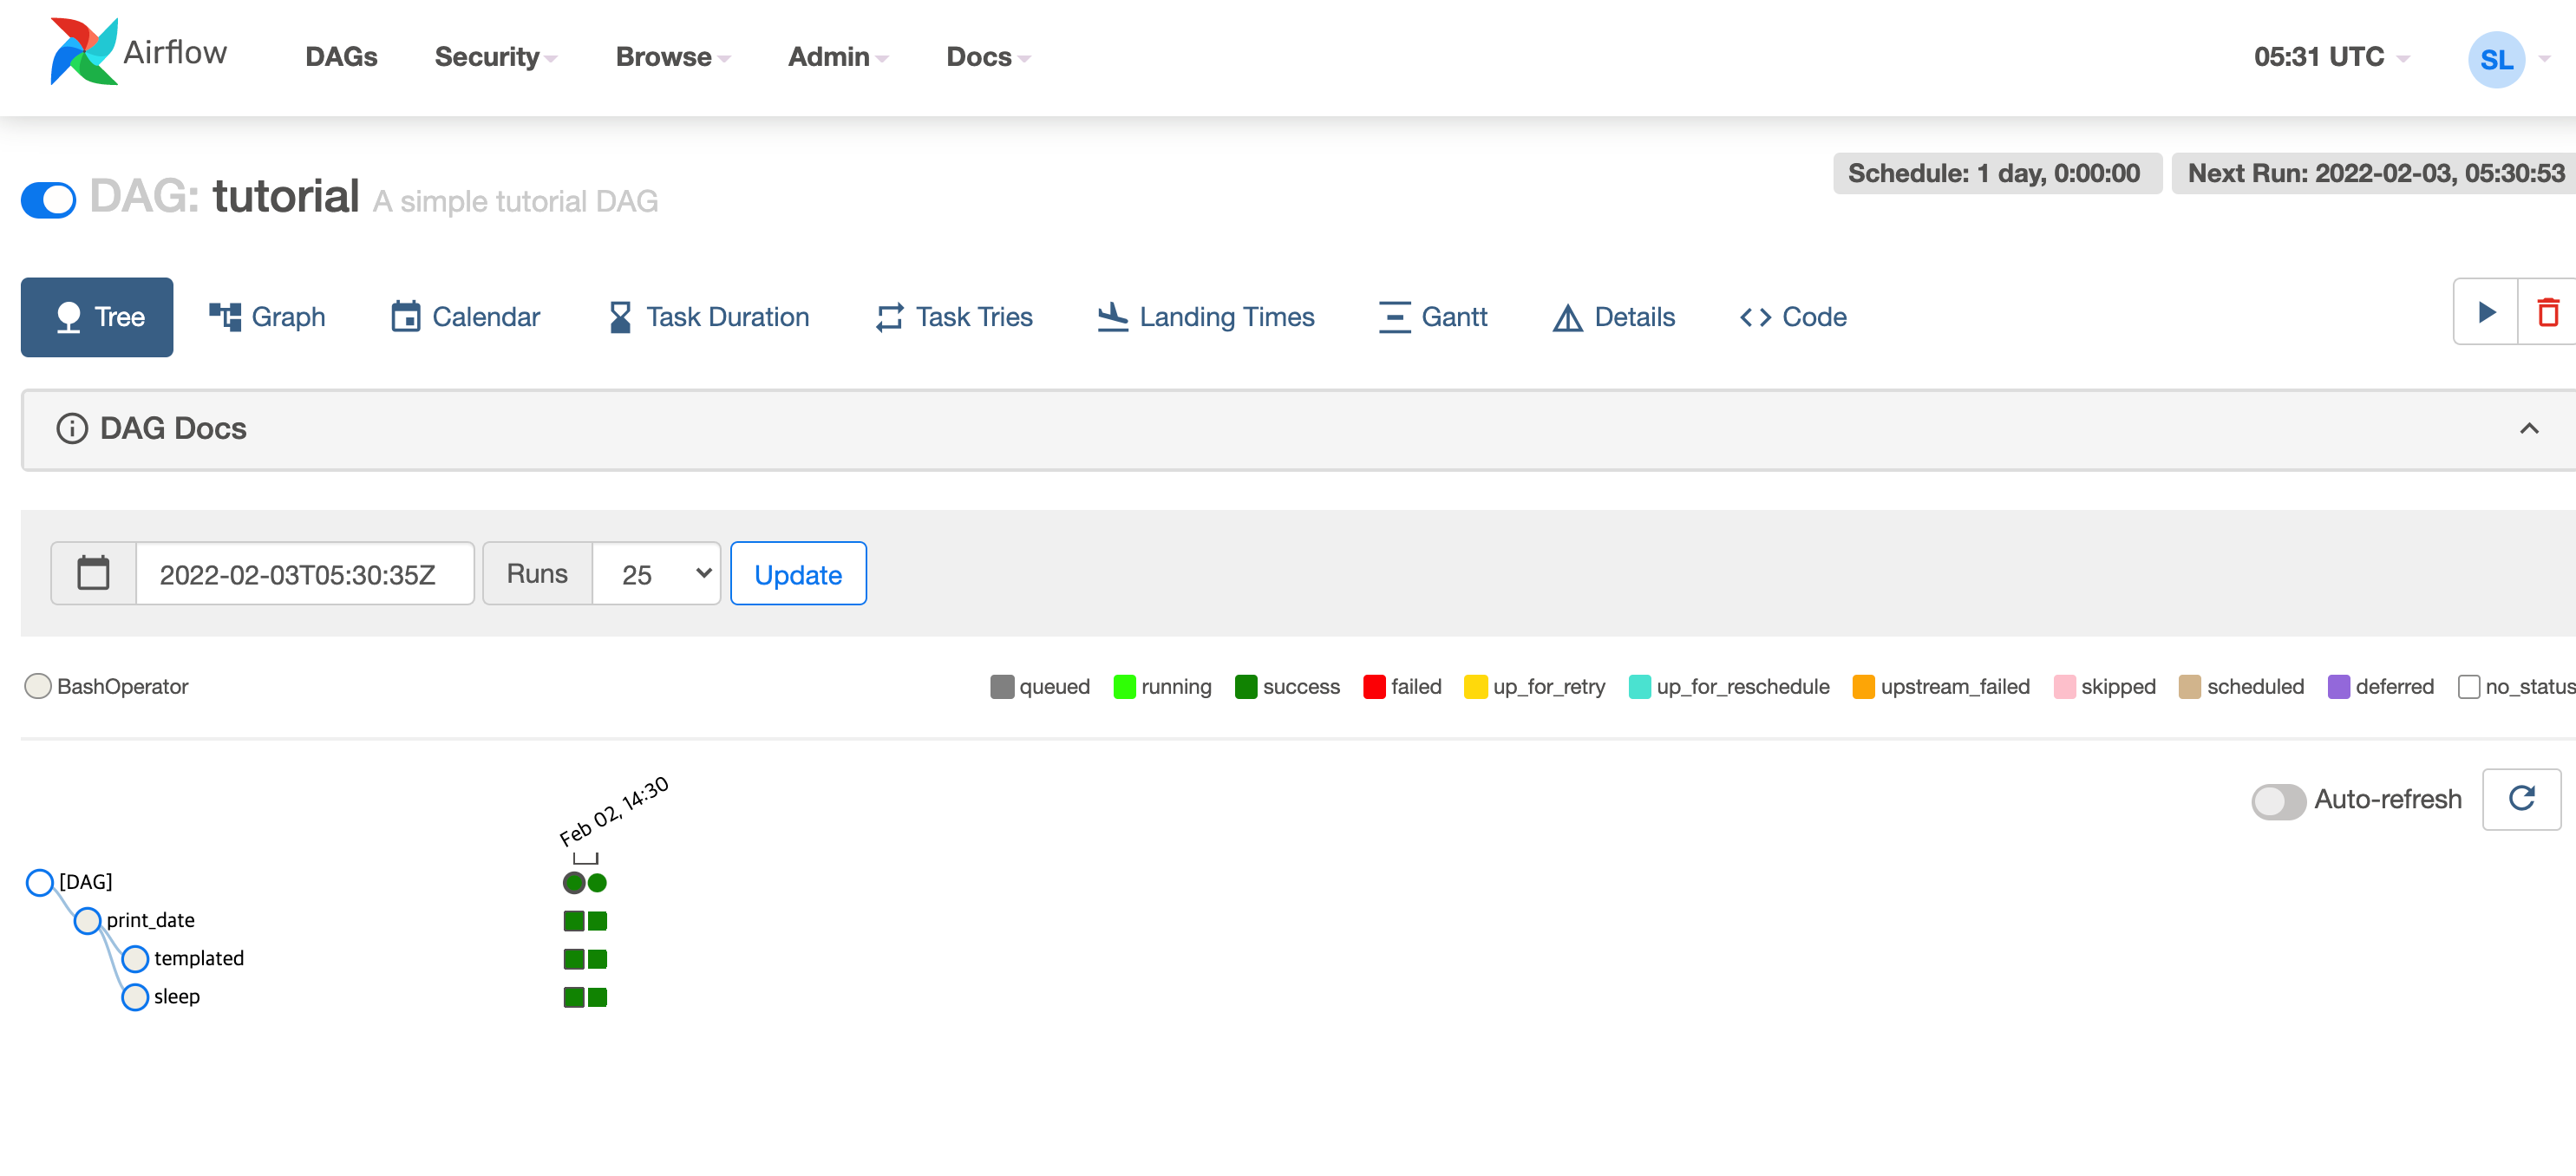Open the Runs count dropdown
Screen dimensions: 2576x1176
point(656,573)
